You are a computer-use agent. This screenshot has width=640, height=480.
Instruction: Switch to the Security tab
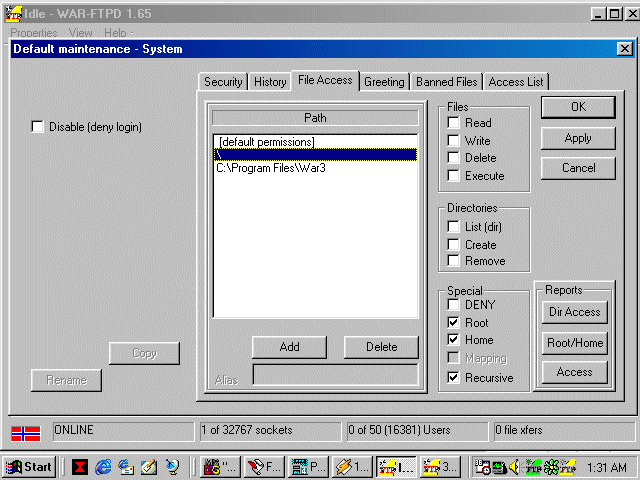(x=222, y=82)
